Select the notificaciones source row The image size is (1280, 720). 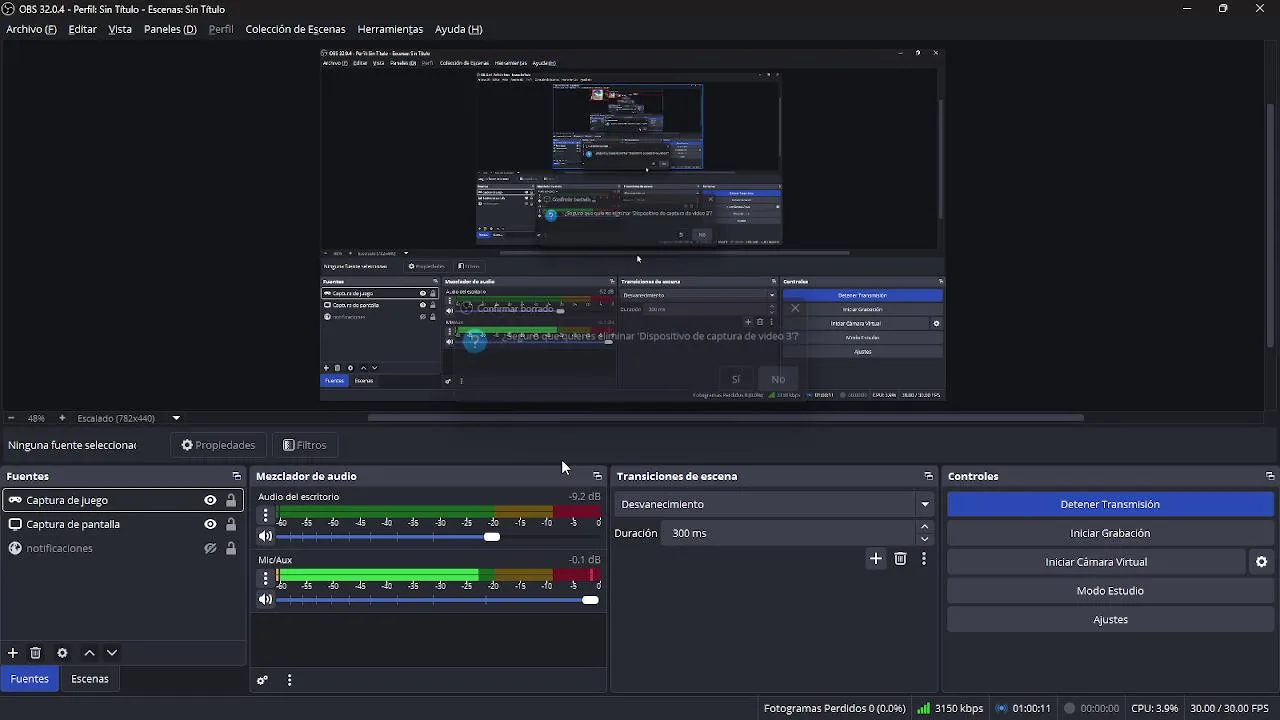[x=123, y=548]
